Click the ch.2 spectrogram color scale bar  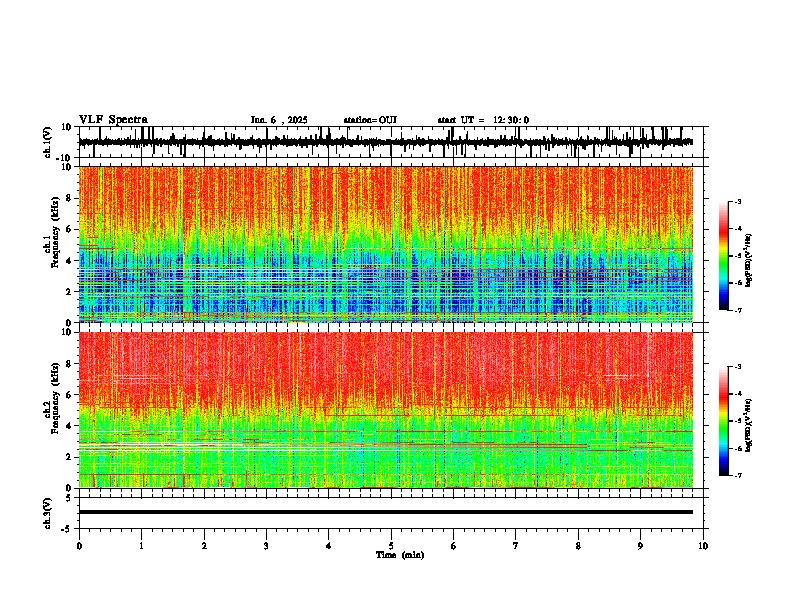coord(724,421)
